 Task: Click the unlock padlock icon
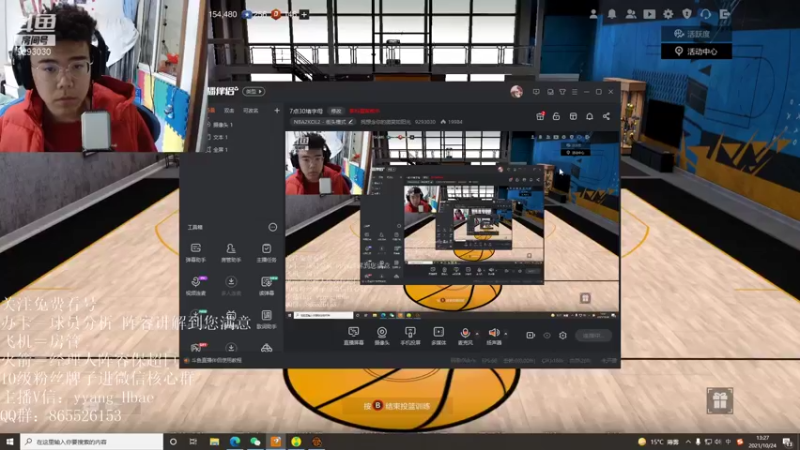pos(556,116)
